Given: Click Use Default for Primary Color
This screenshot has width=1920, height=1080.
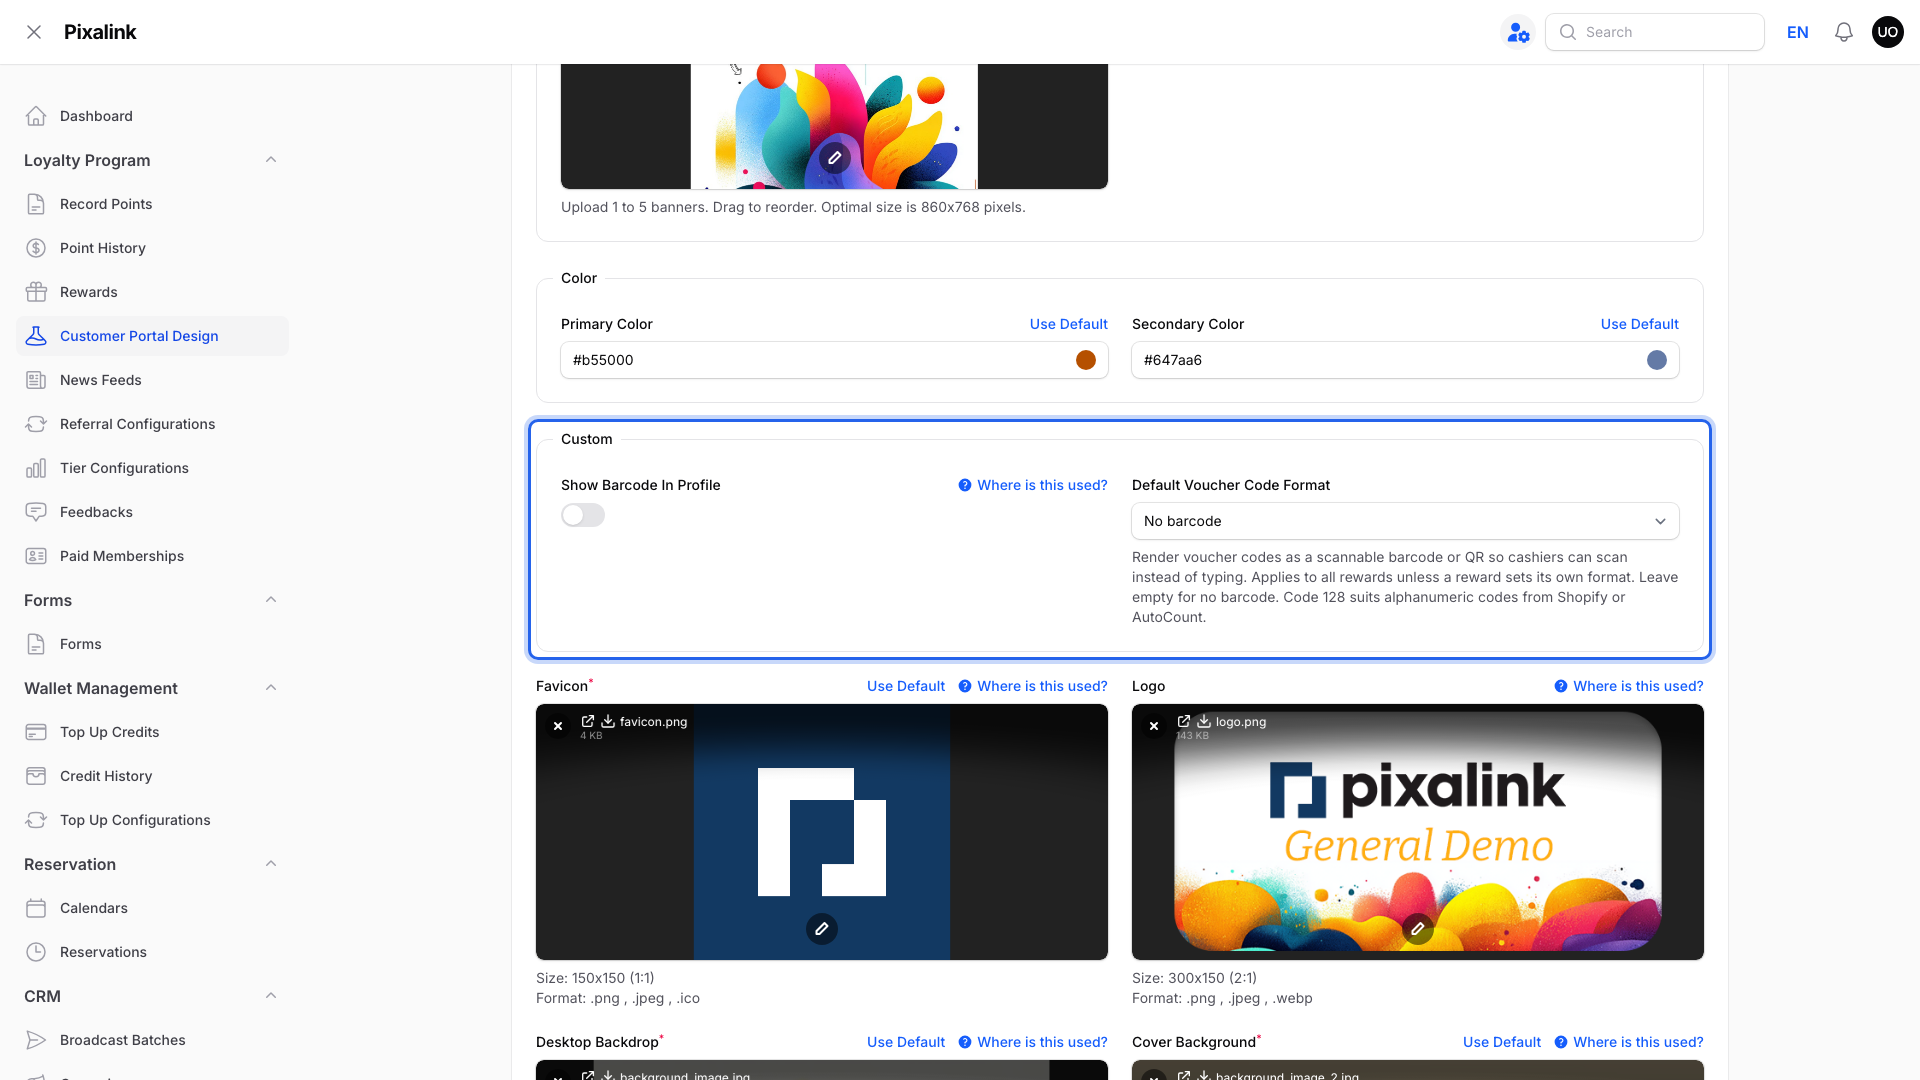Looking at the screenshot, I should coord(1068,324).
